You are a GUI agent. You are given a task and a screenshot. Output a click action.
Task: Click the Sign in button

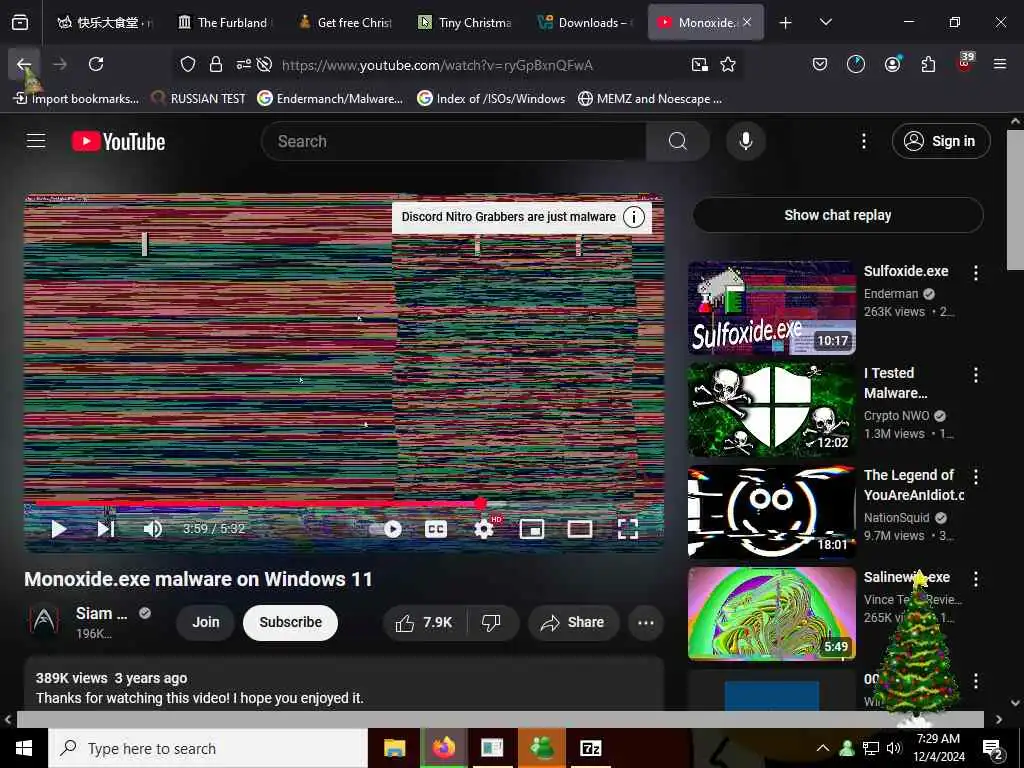(x=940, y=141)
